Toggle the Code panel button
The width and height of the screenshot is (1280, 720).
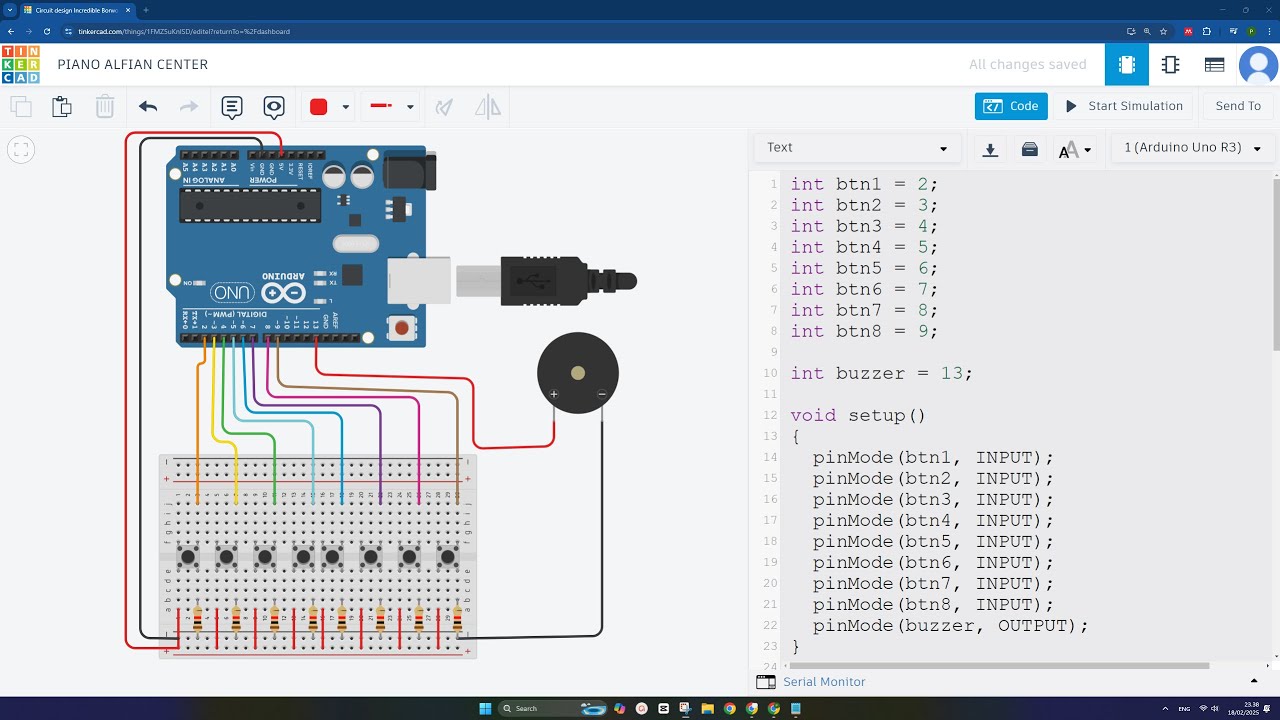1011,106
